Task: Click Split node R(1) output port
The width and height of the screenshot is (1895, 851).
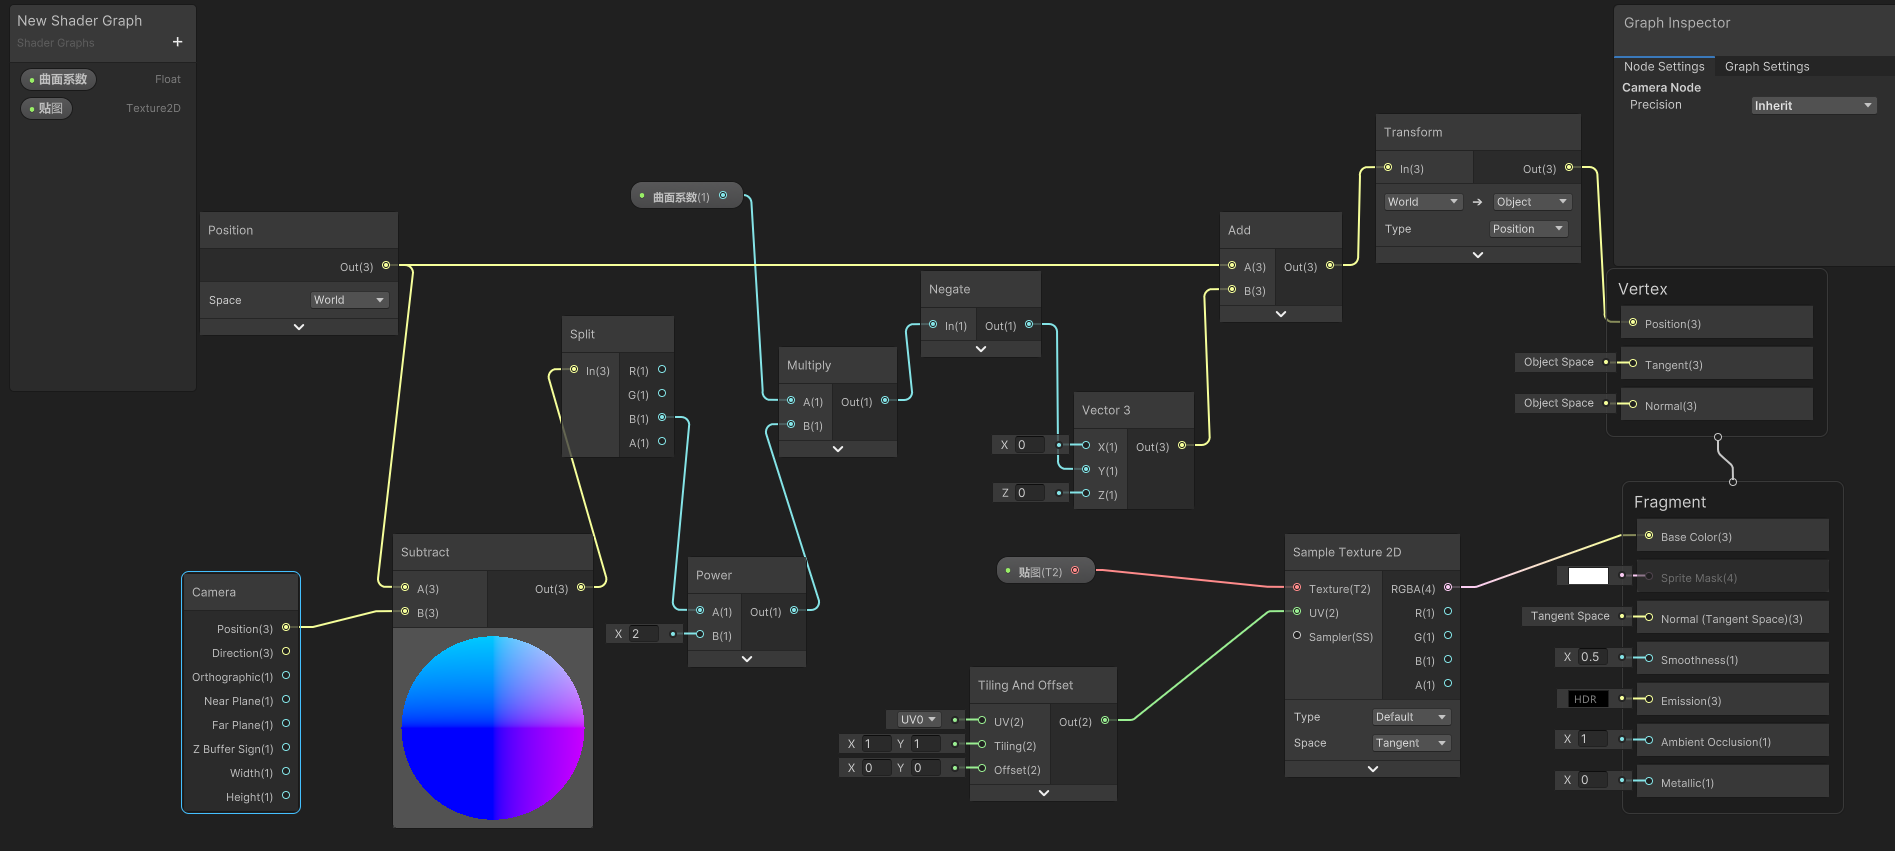Action: [662, 370]
